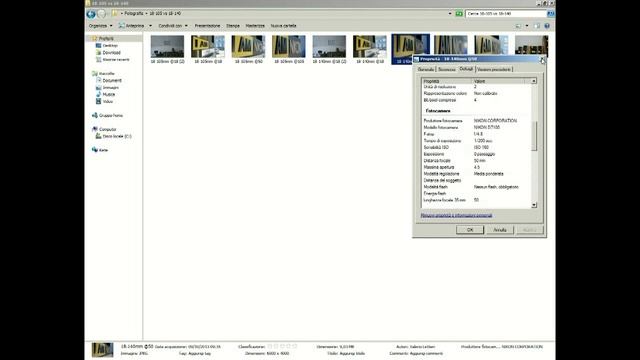Select thumbnail 18-105mm @18

coord(208,49)
